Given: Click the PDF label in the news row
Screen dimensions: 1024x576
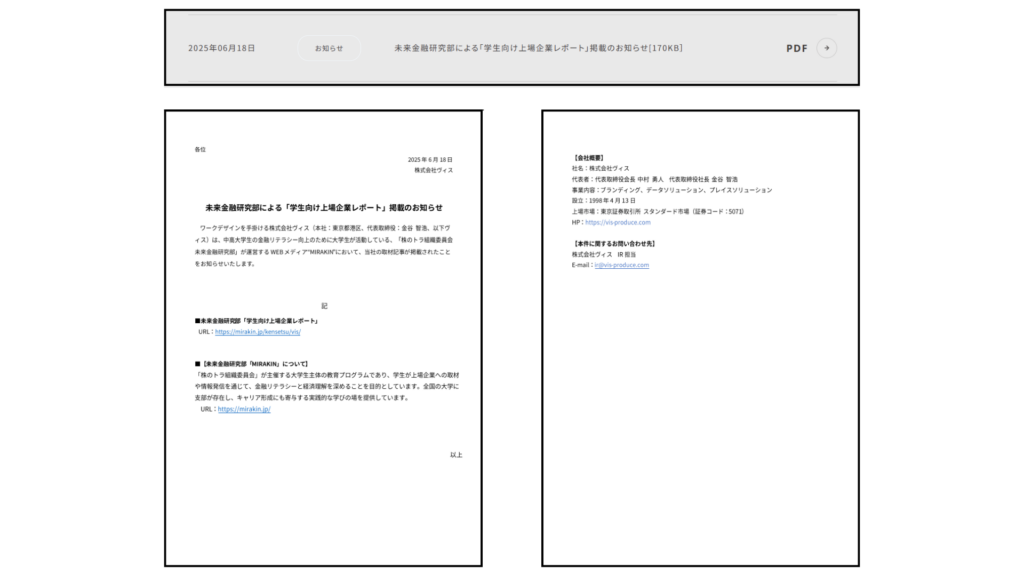Looking at the screenshot, I should (x=796, y=48).
